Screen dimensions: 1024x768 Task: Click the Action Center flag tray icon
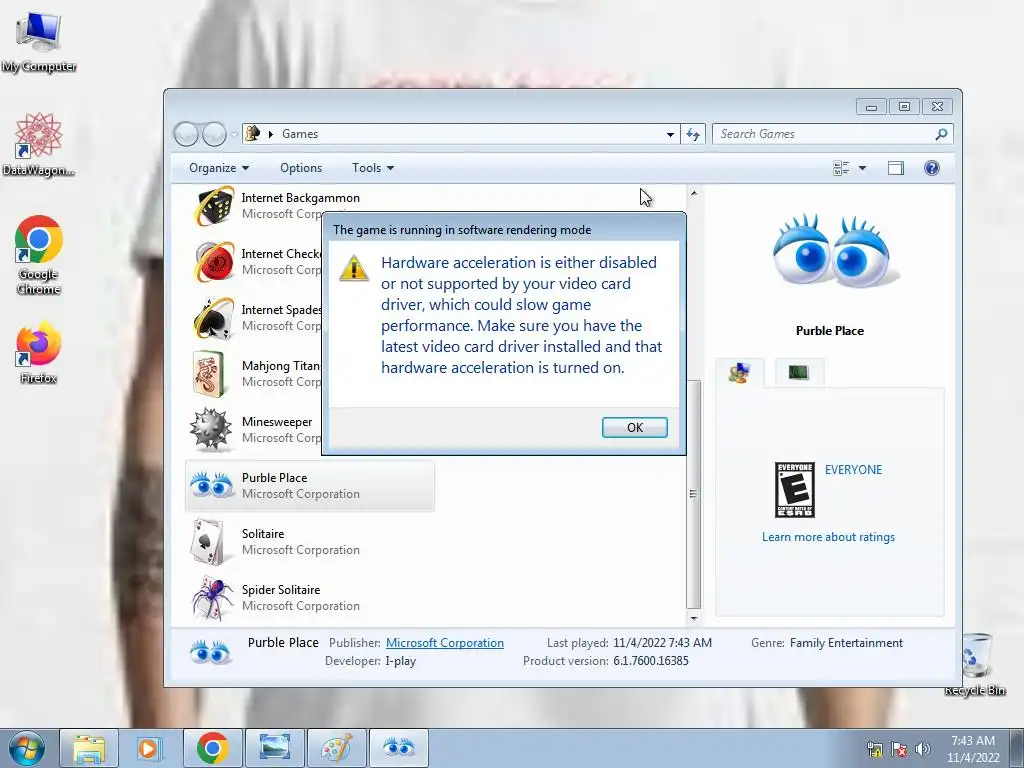[899, 749]
